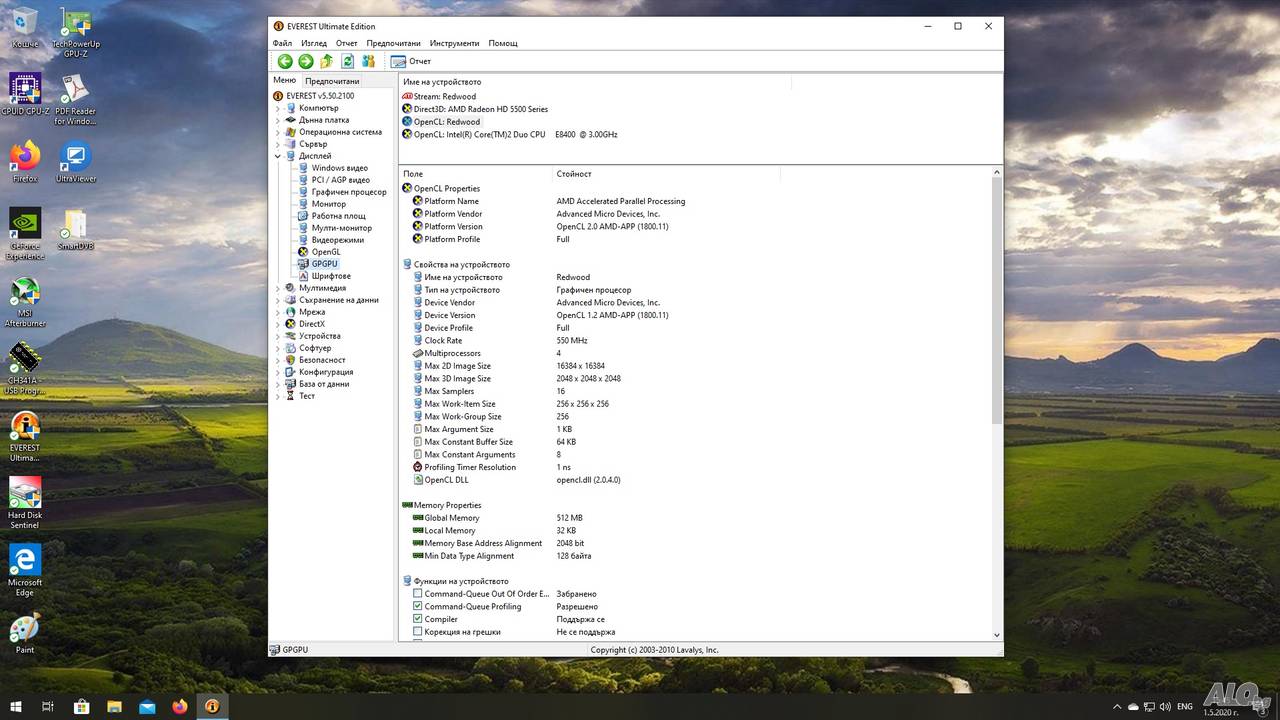Expand the Съхранение на данни node
Screen dimensions: 1280x720
[278, 300]
